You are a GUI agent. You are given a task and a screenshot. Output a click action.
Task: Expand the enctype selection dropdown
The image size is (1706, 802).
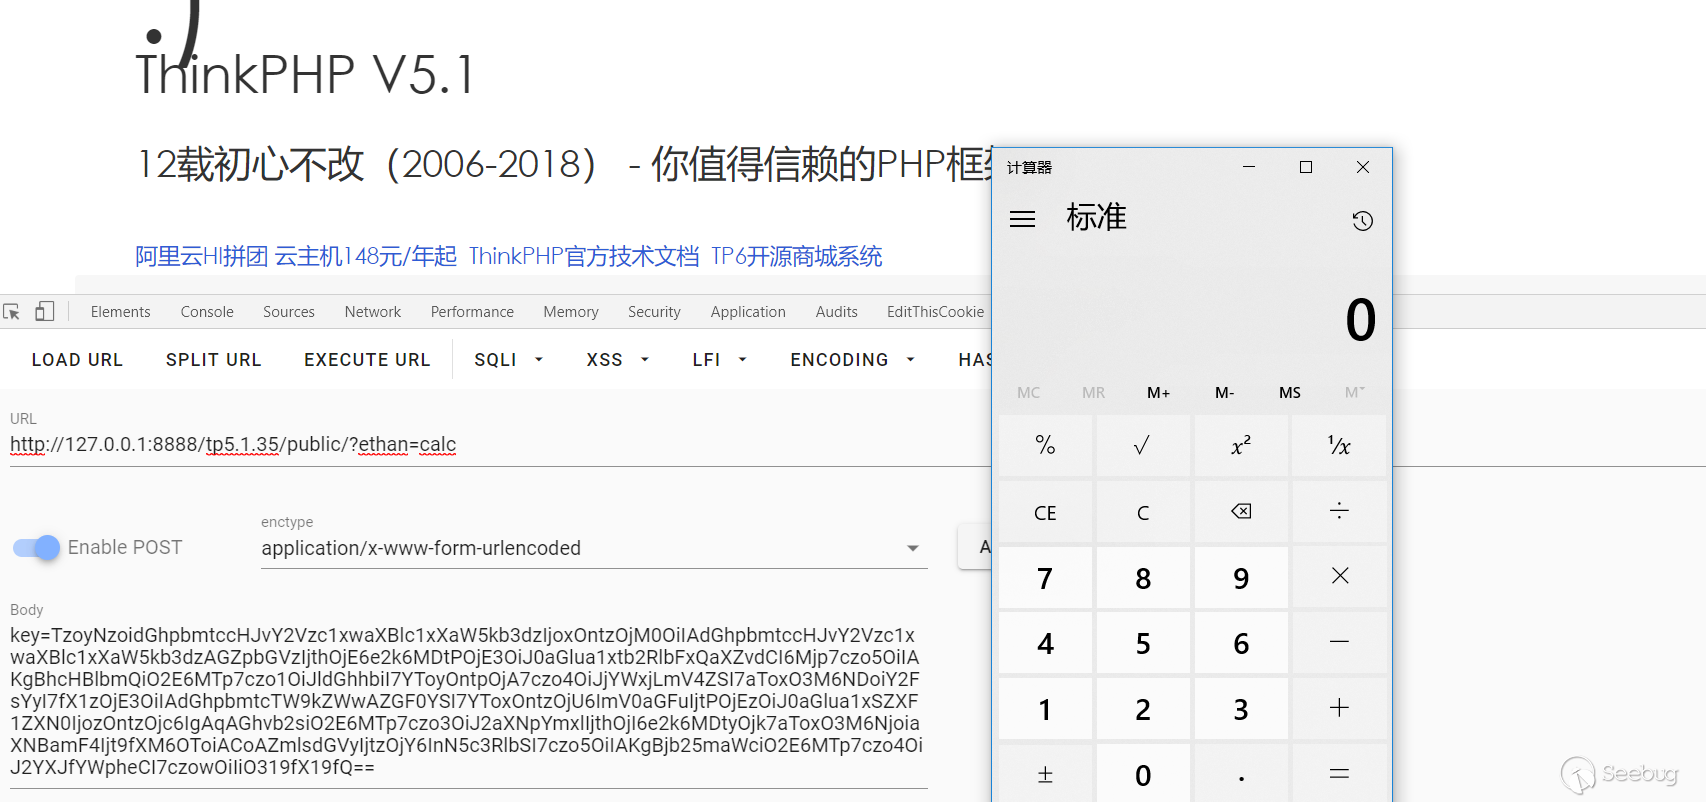click(594, 548)
